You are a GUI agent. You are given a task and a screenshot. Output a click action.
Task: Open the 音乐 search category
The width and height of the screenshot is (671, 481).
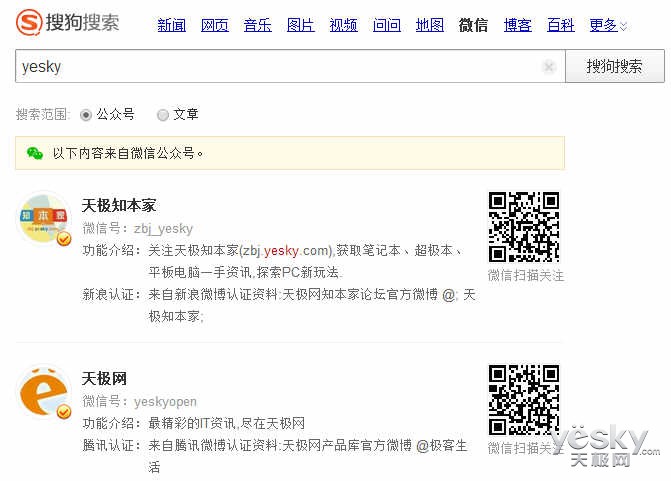[258, 25]
